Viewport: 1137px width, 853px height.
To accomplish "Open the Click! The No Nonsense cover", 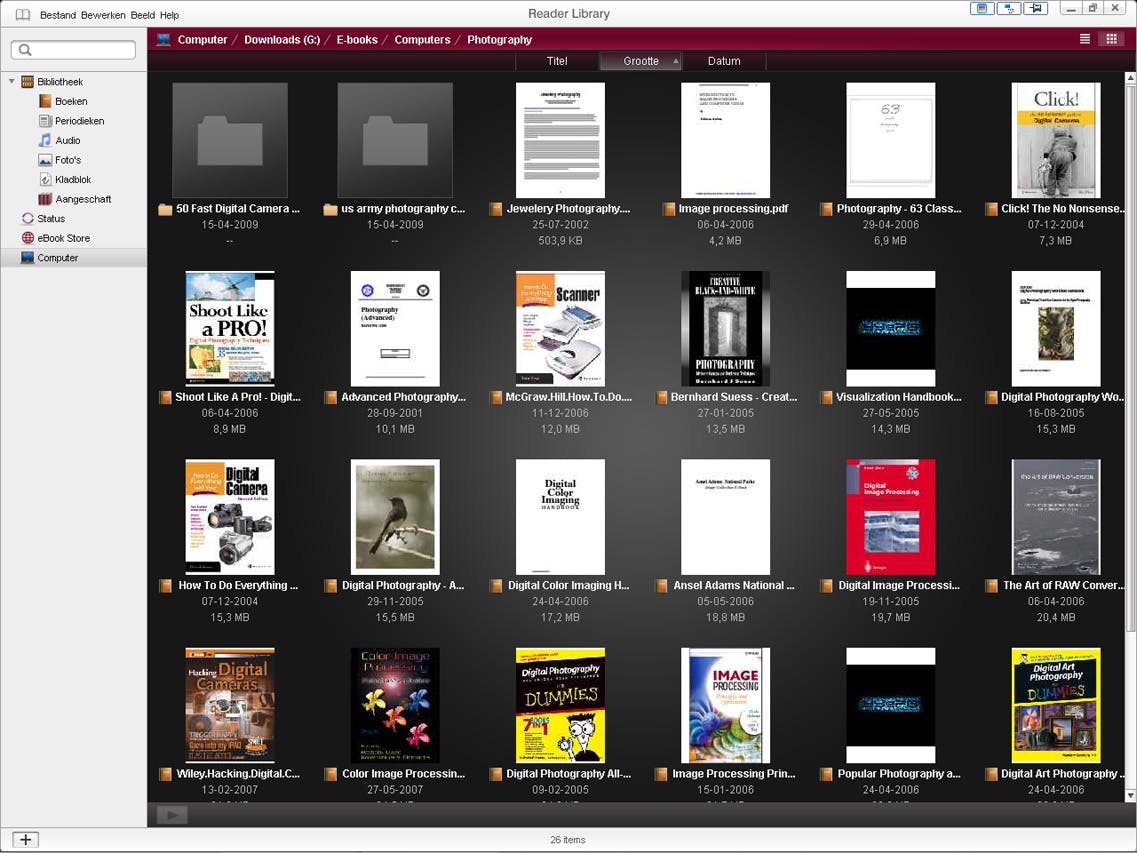I will (1056, 140).
